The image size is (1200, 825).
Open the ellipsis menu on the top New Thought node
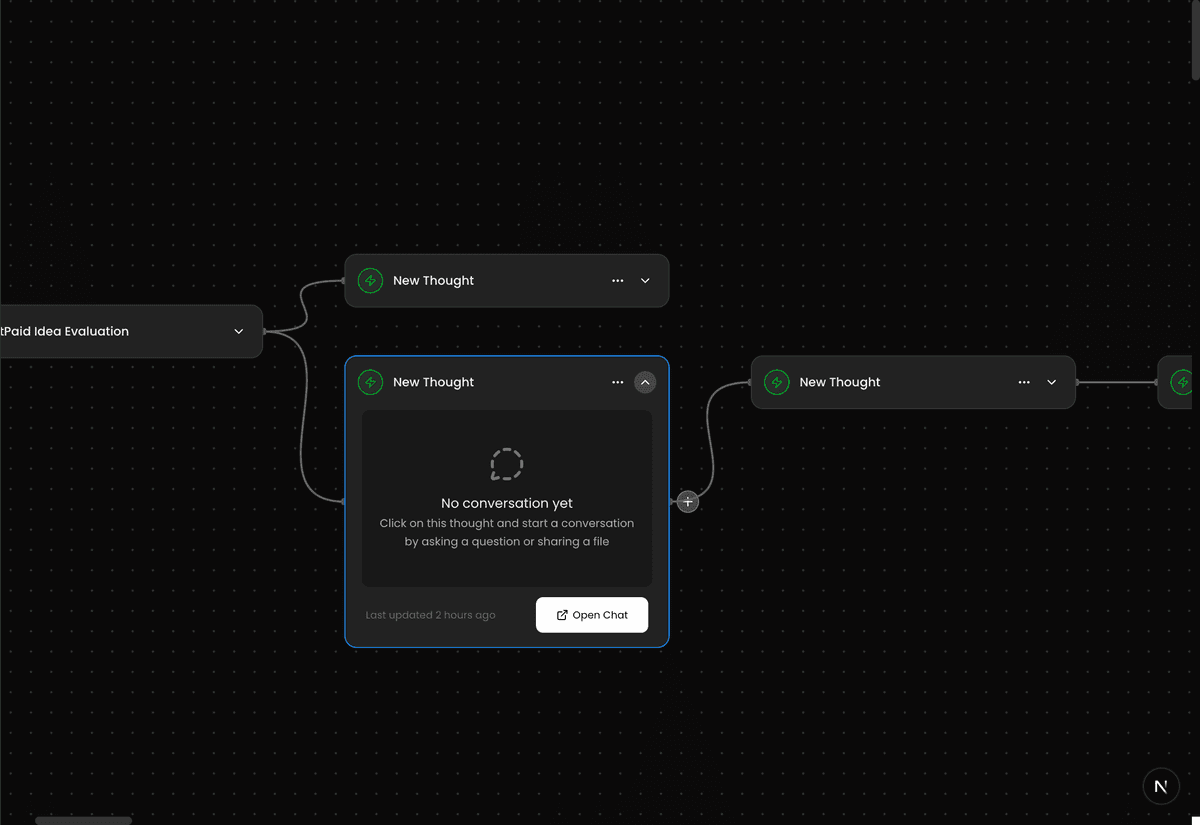pos(618,280)
